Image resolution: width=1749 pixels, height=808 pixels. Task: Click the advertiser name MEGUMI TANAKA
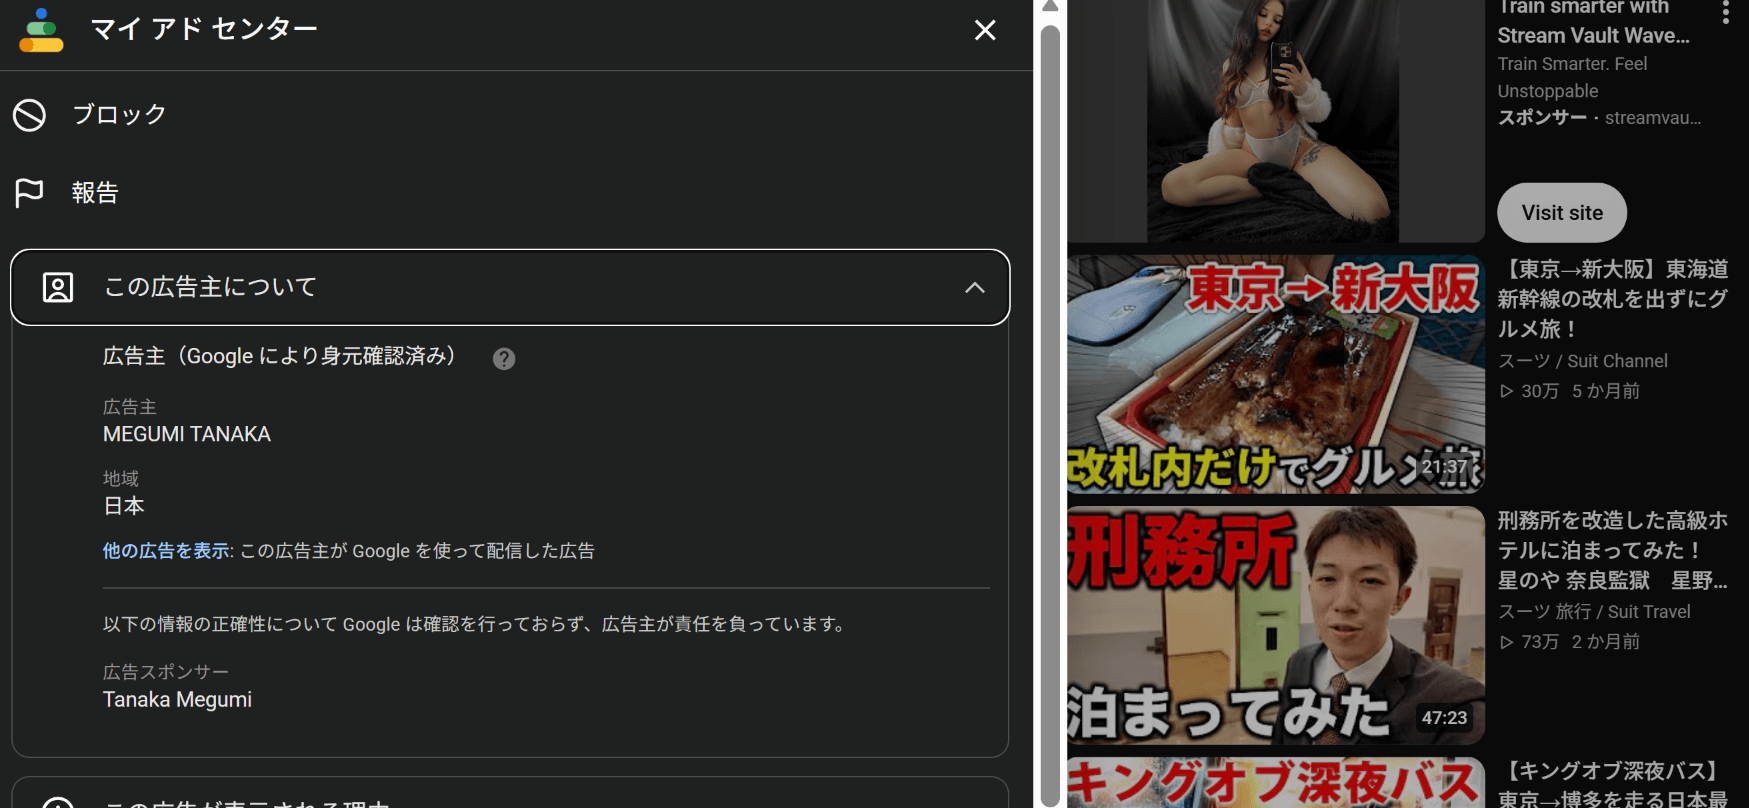(x=187, y=434)
